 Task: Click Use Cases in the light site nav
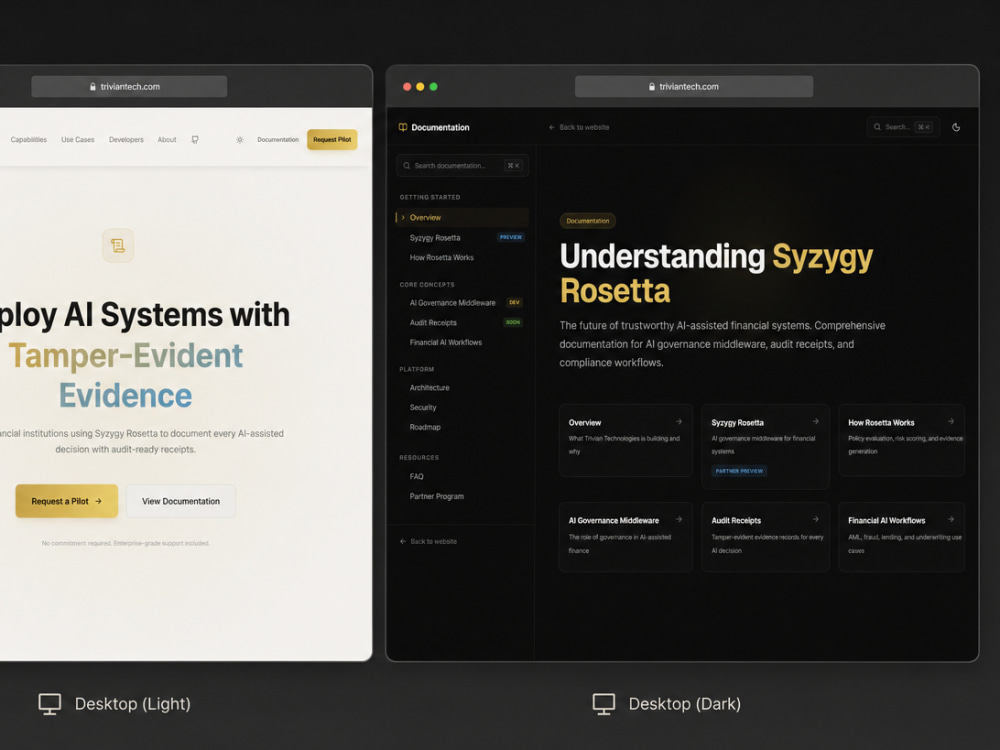click(78, 140)
